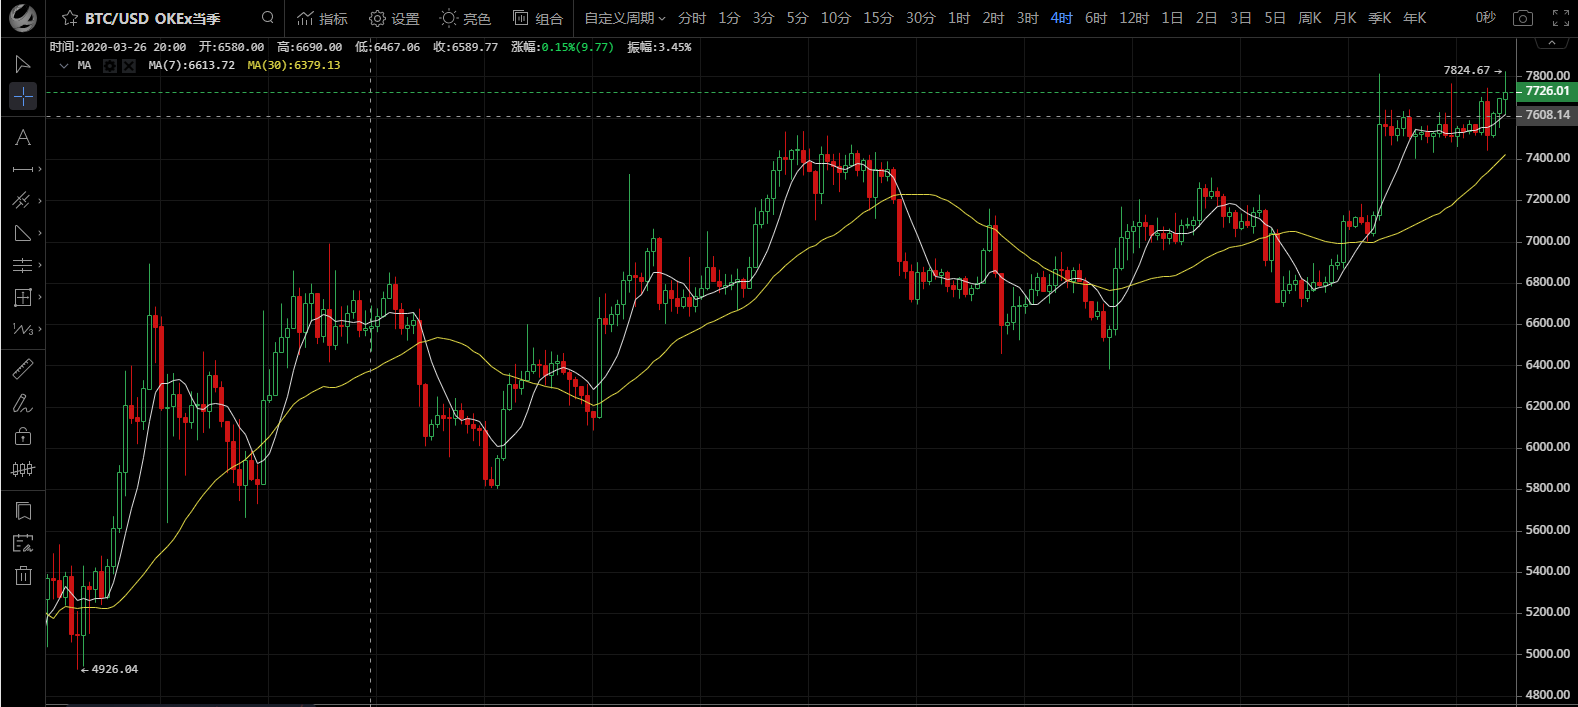Favorite BTC/USD with the star icon
This screenshot has height=707, width=1578.
[x=70, y=18]
